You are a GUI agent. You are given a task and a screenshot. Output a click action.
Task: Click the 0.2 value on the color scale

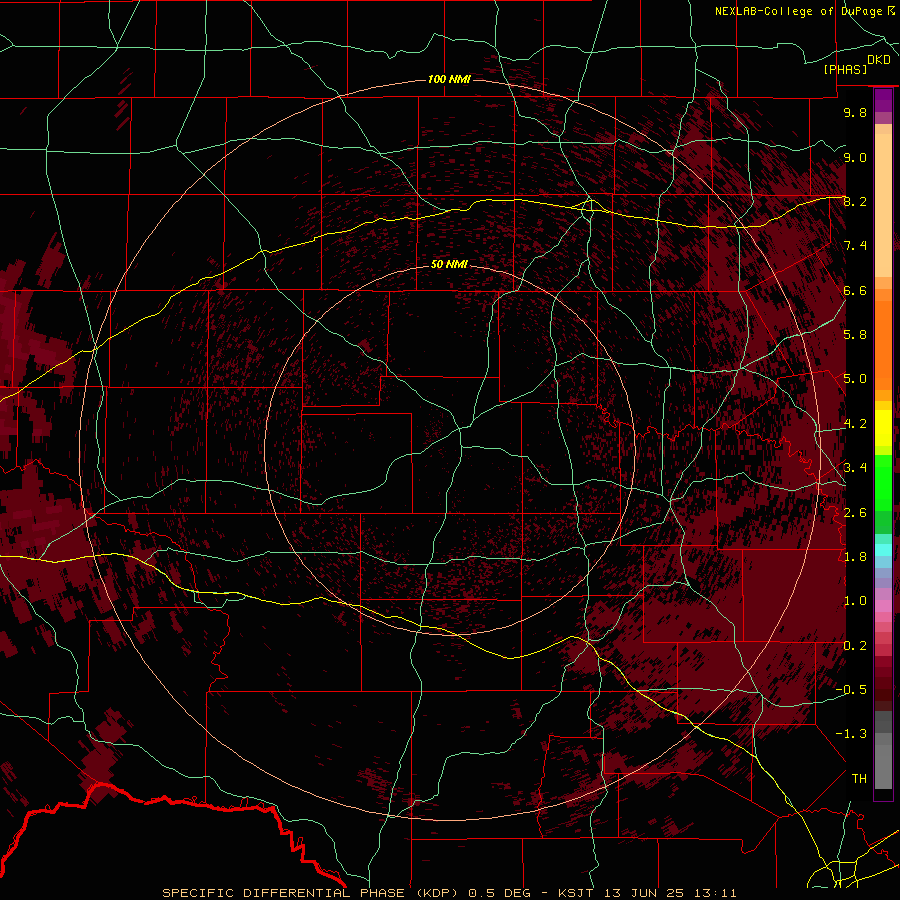tap(855, 646)
